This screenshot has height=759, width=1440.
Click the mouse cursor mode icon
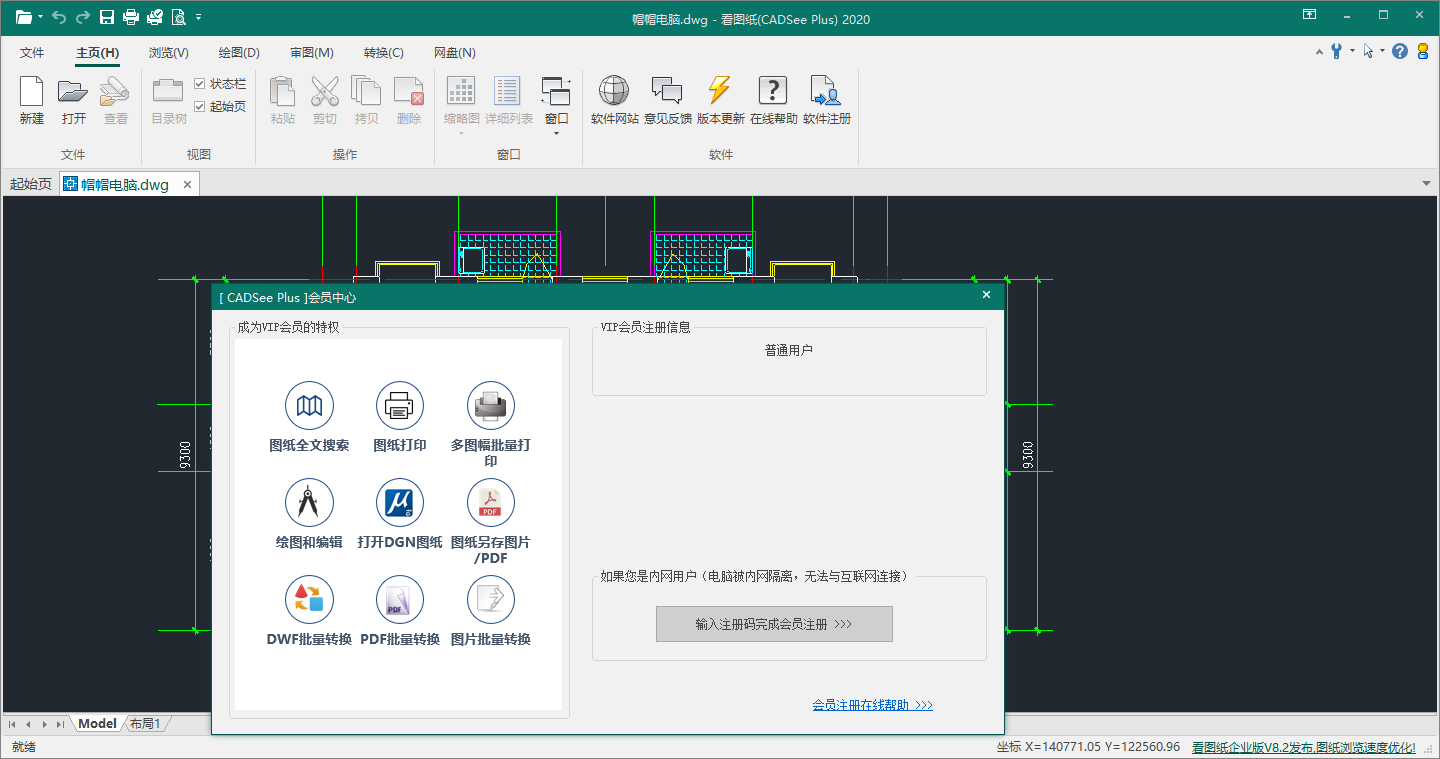click(1368, 51)
